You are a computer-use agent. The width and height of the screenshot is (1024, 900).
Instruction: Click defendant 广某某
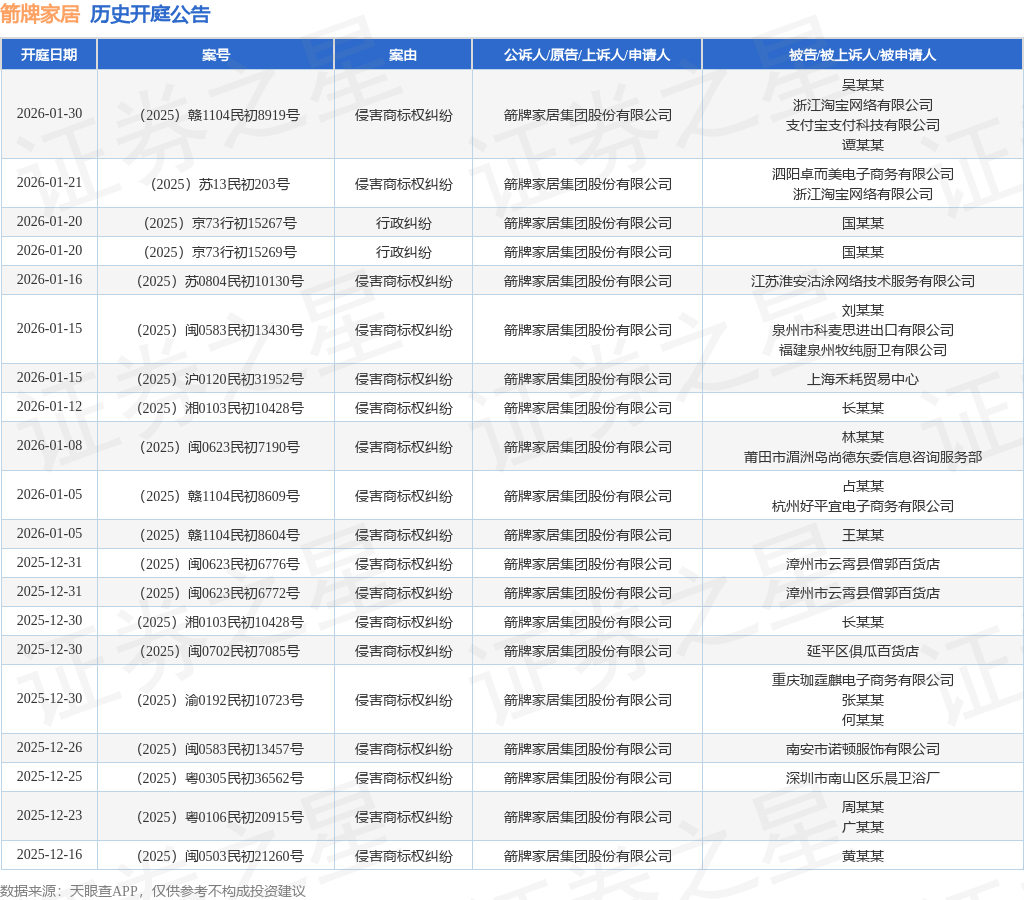pos(862,827)
